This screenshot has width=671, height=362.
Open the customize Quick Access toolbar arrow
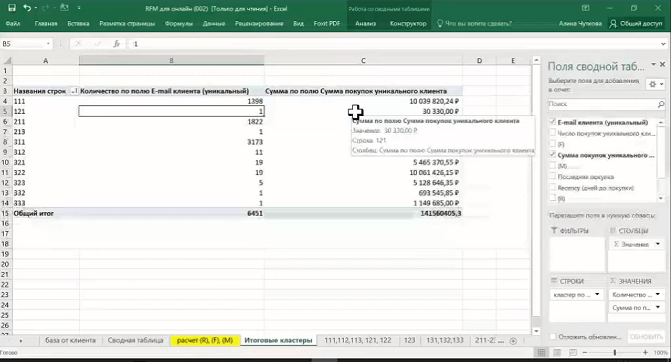tap(79, 8)
